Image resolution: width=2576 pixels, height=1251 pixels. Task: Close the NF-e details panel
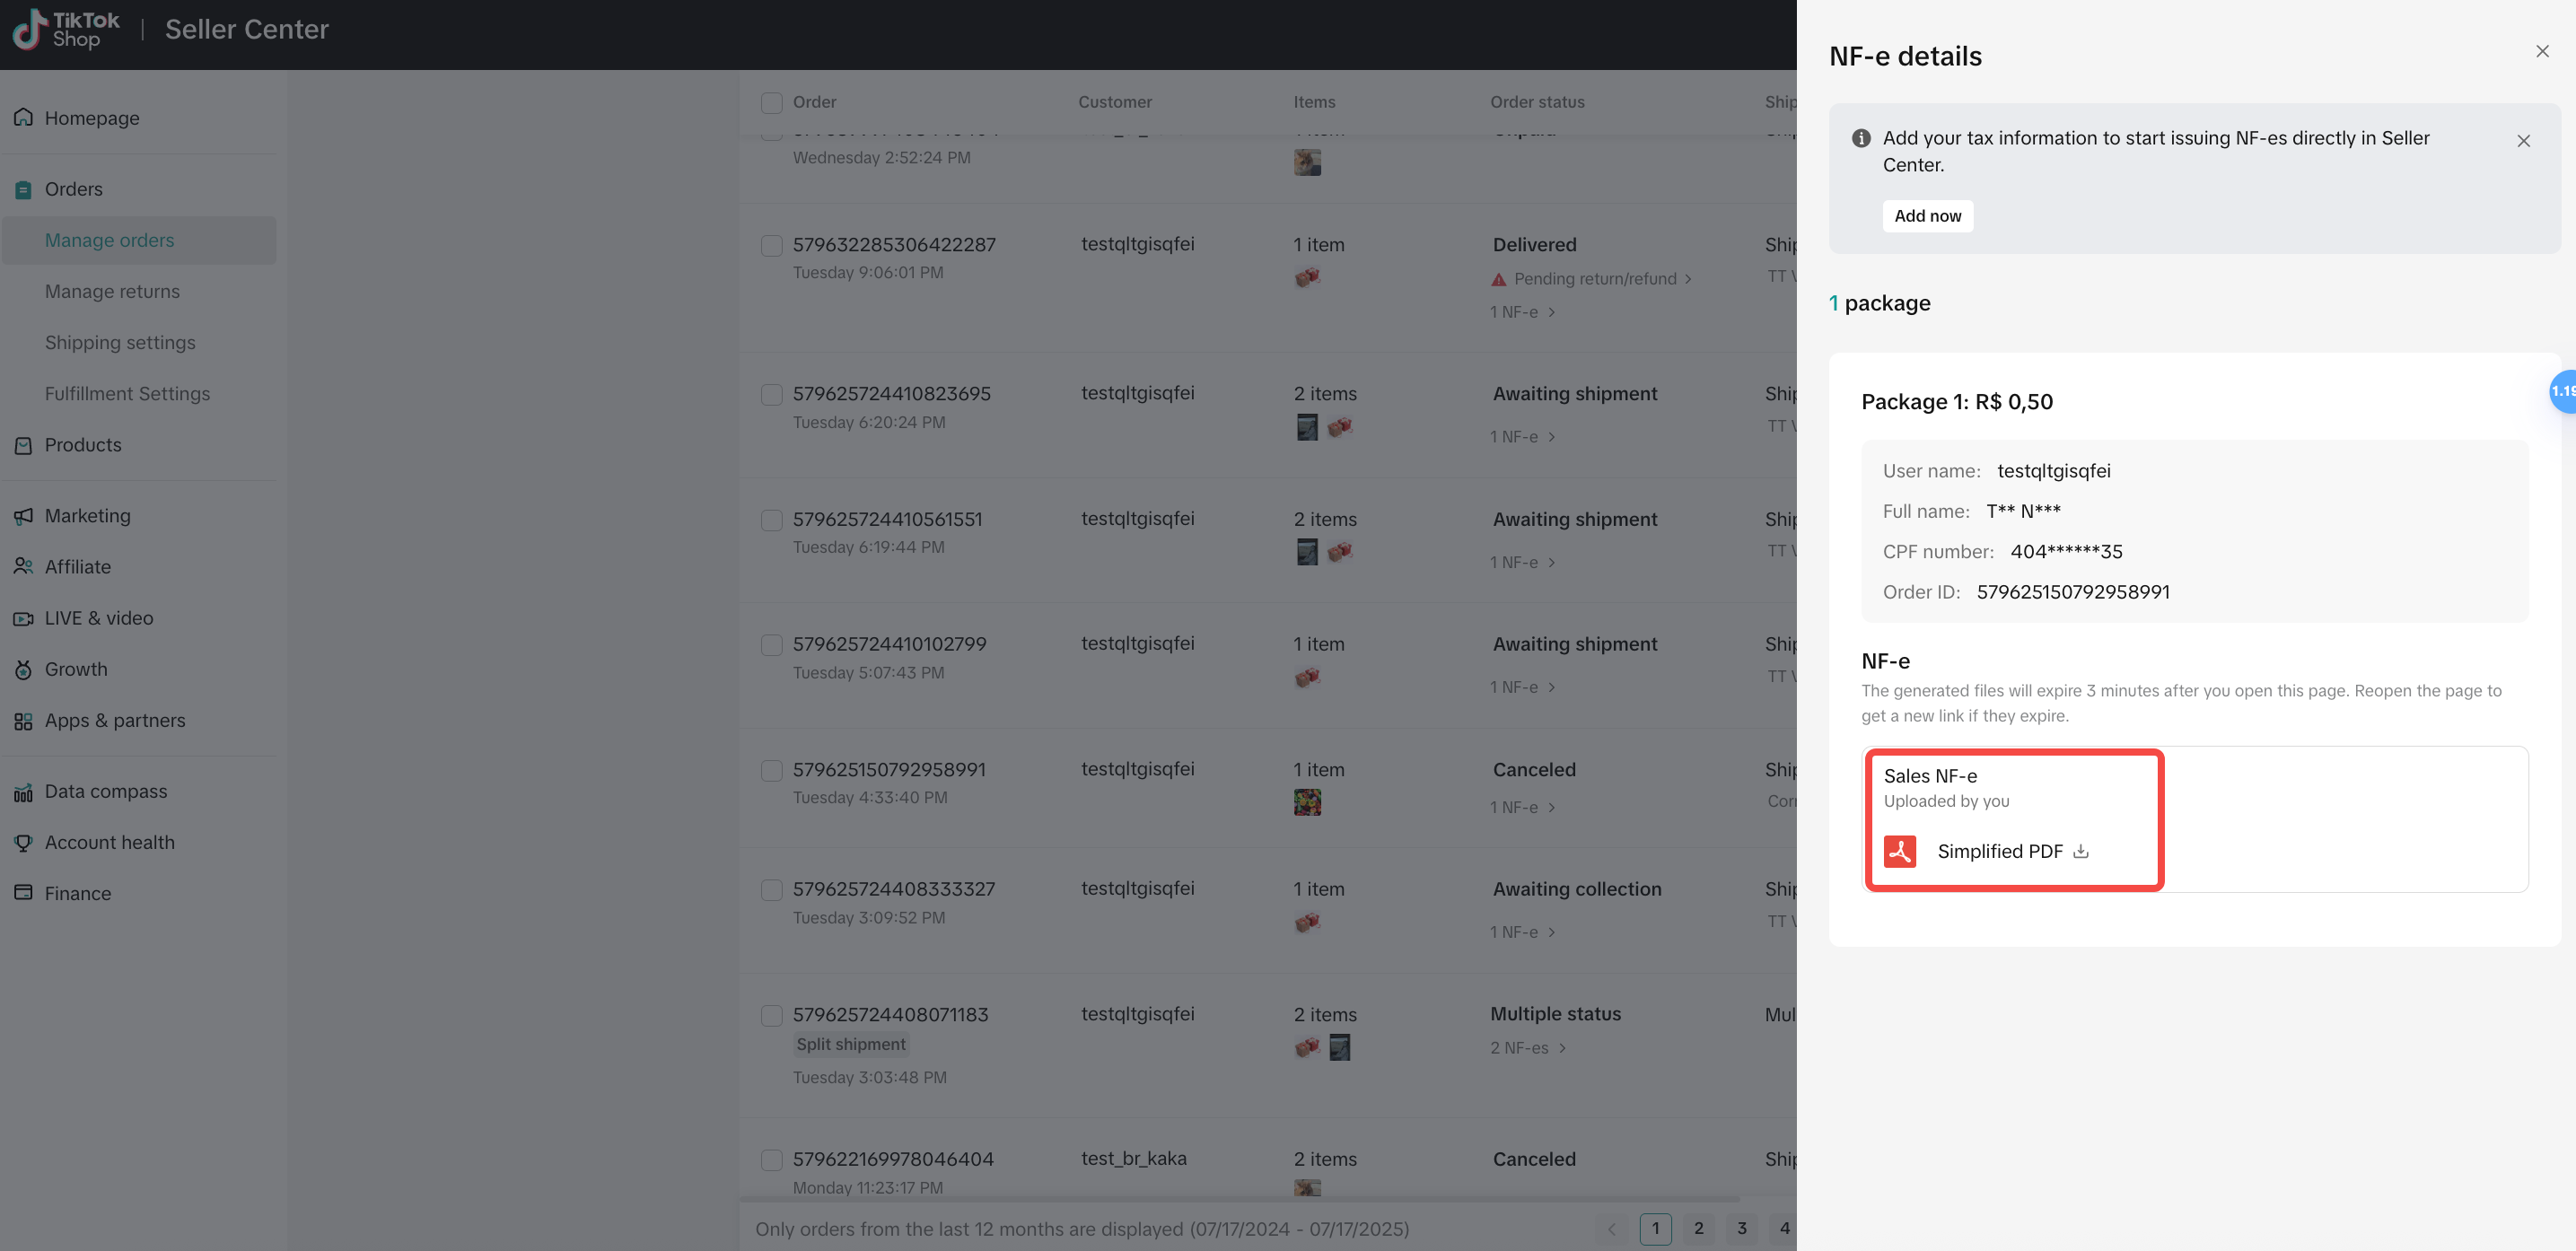pos(2542,51)
